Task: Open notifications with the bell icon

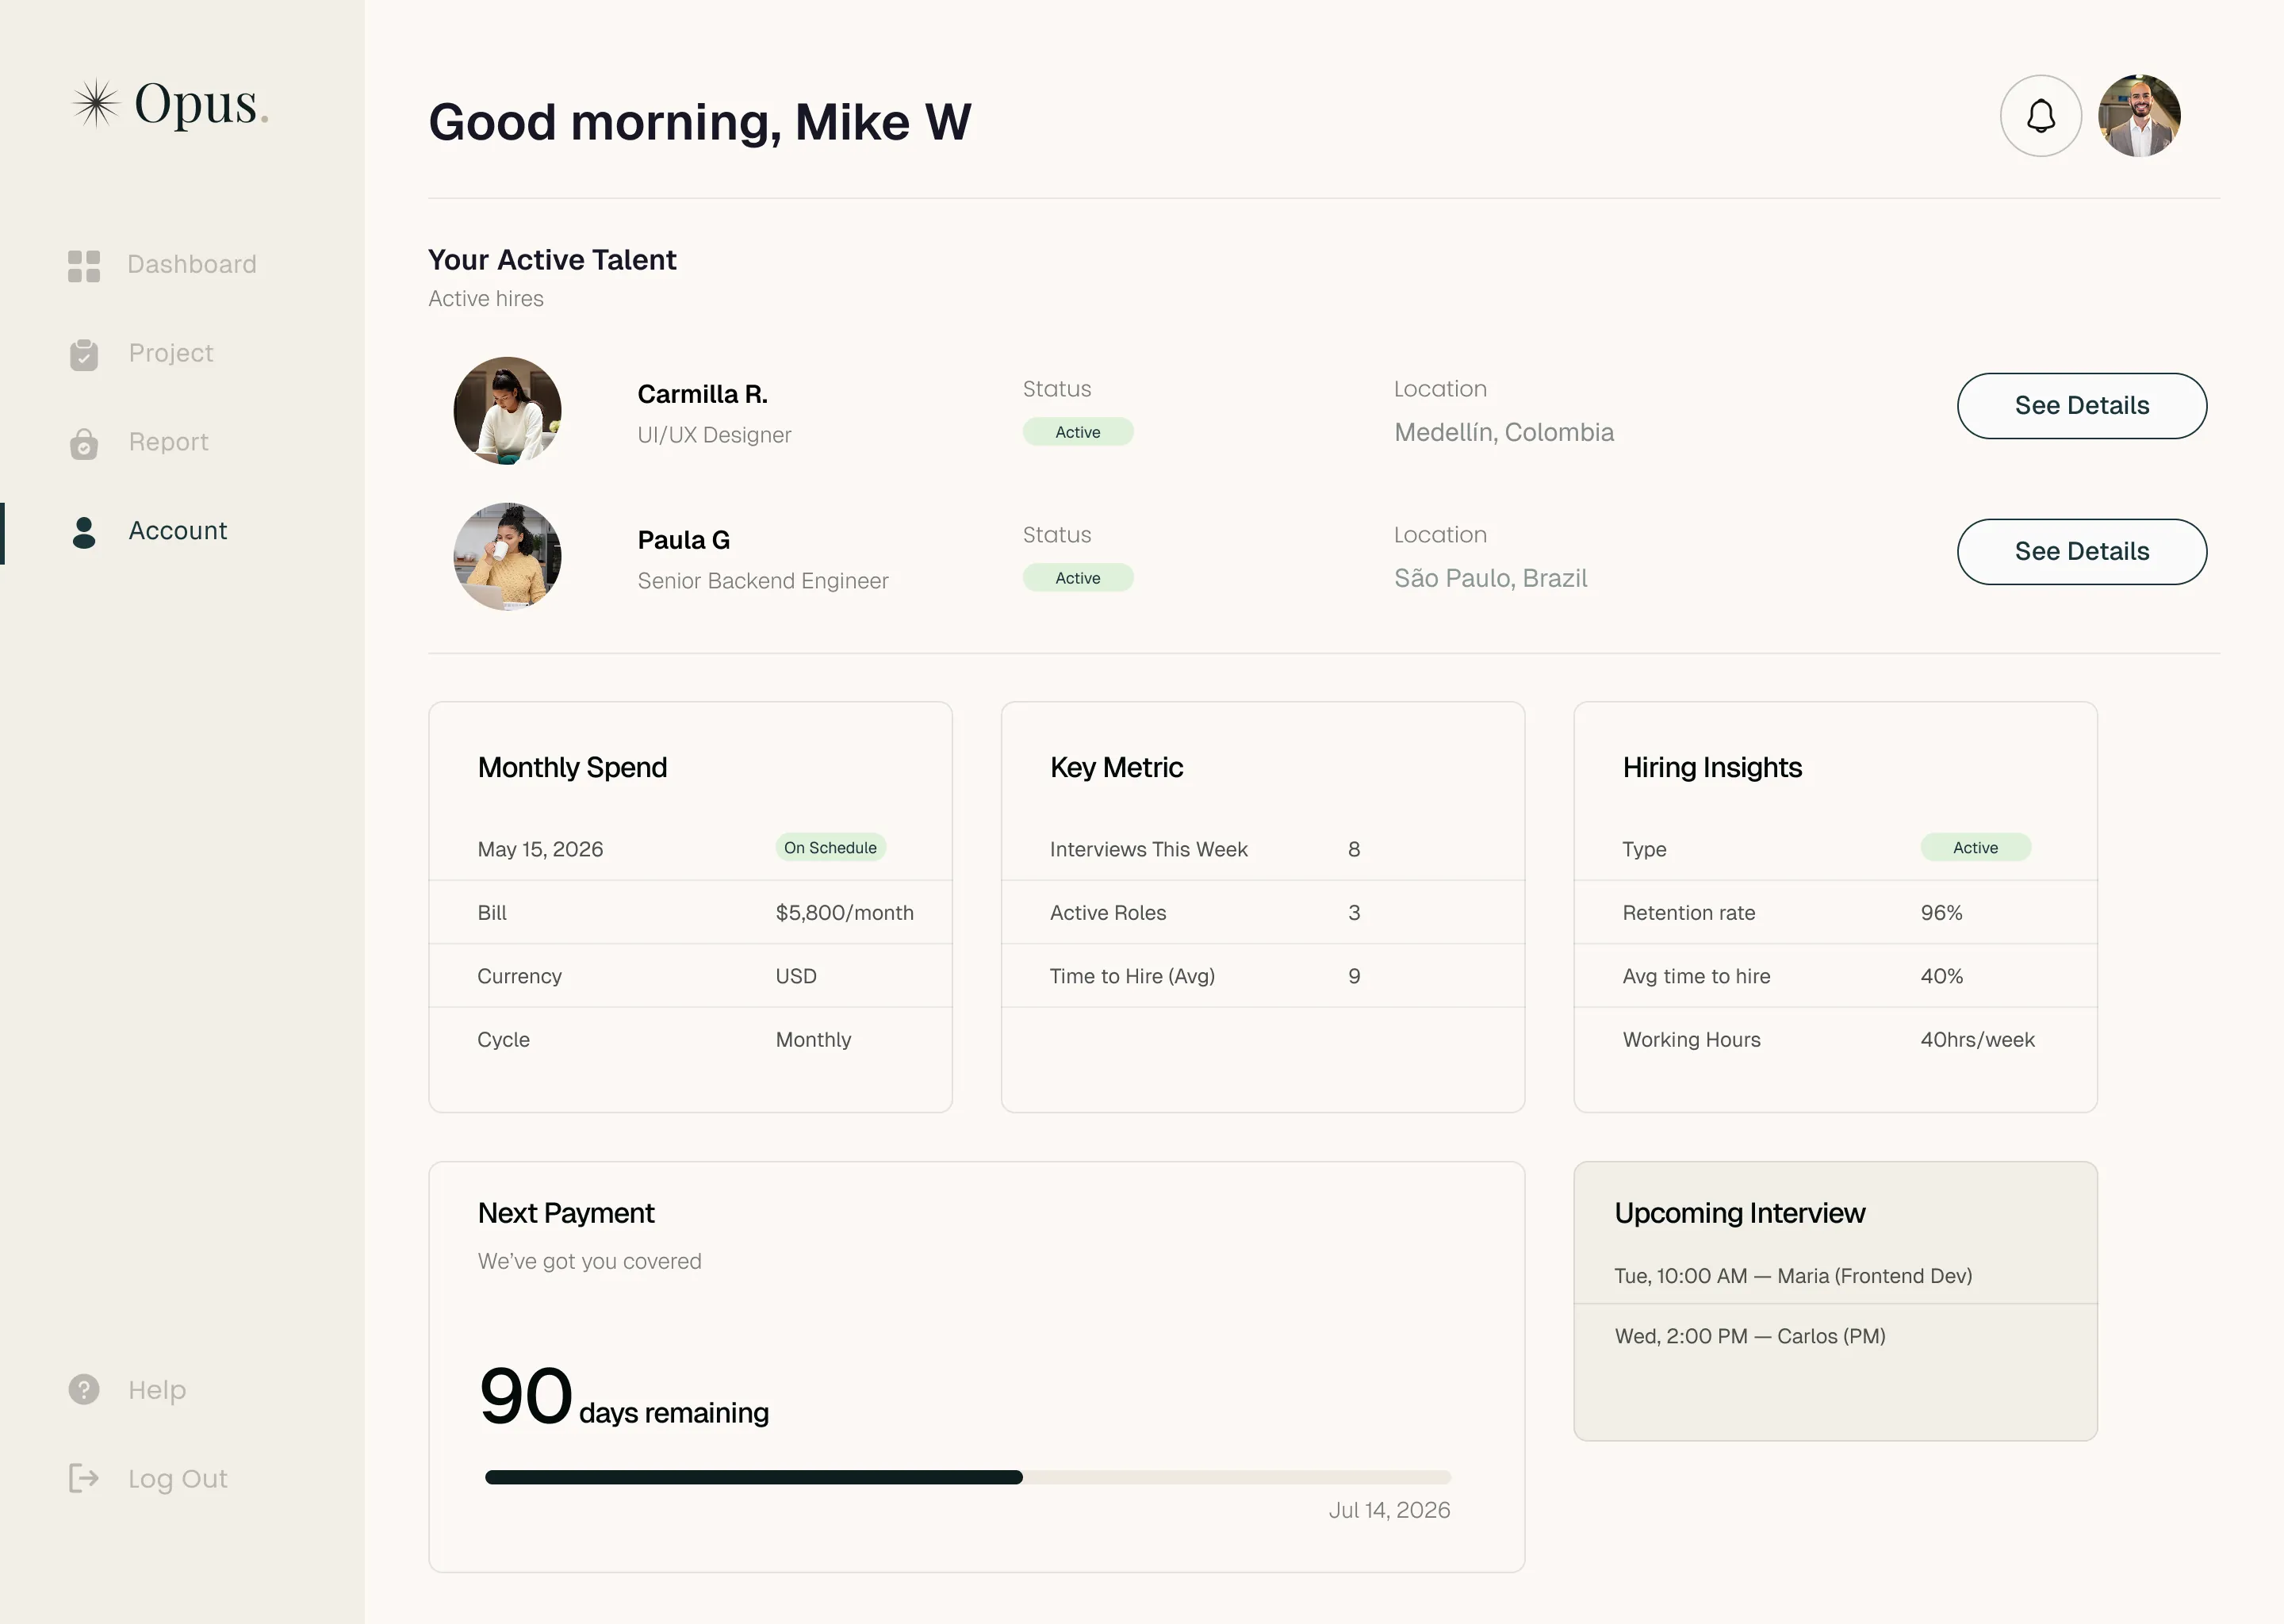Action: pos(2041,116)
